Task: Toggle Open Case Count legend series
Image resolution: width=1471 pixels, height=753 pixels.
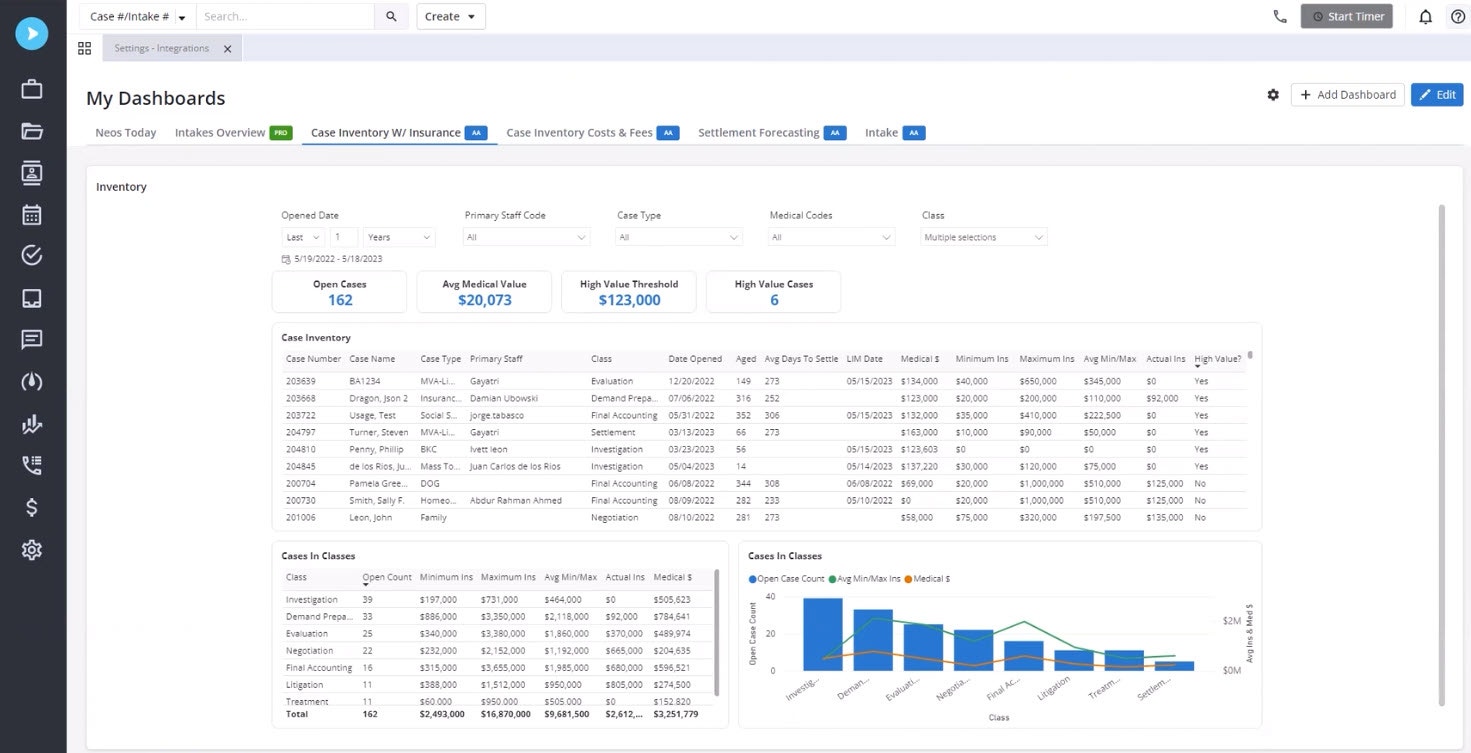Action: point(786,579)
